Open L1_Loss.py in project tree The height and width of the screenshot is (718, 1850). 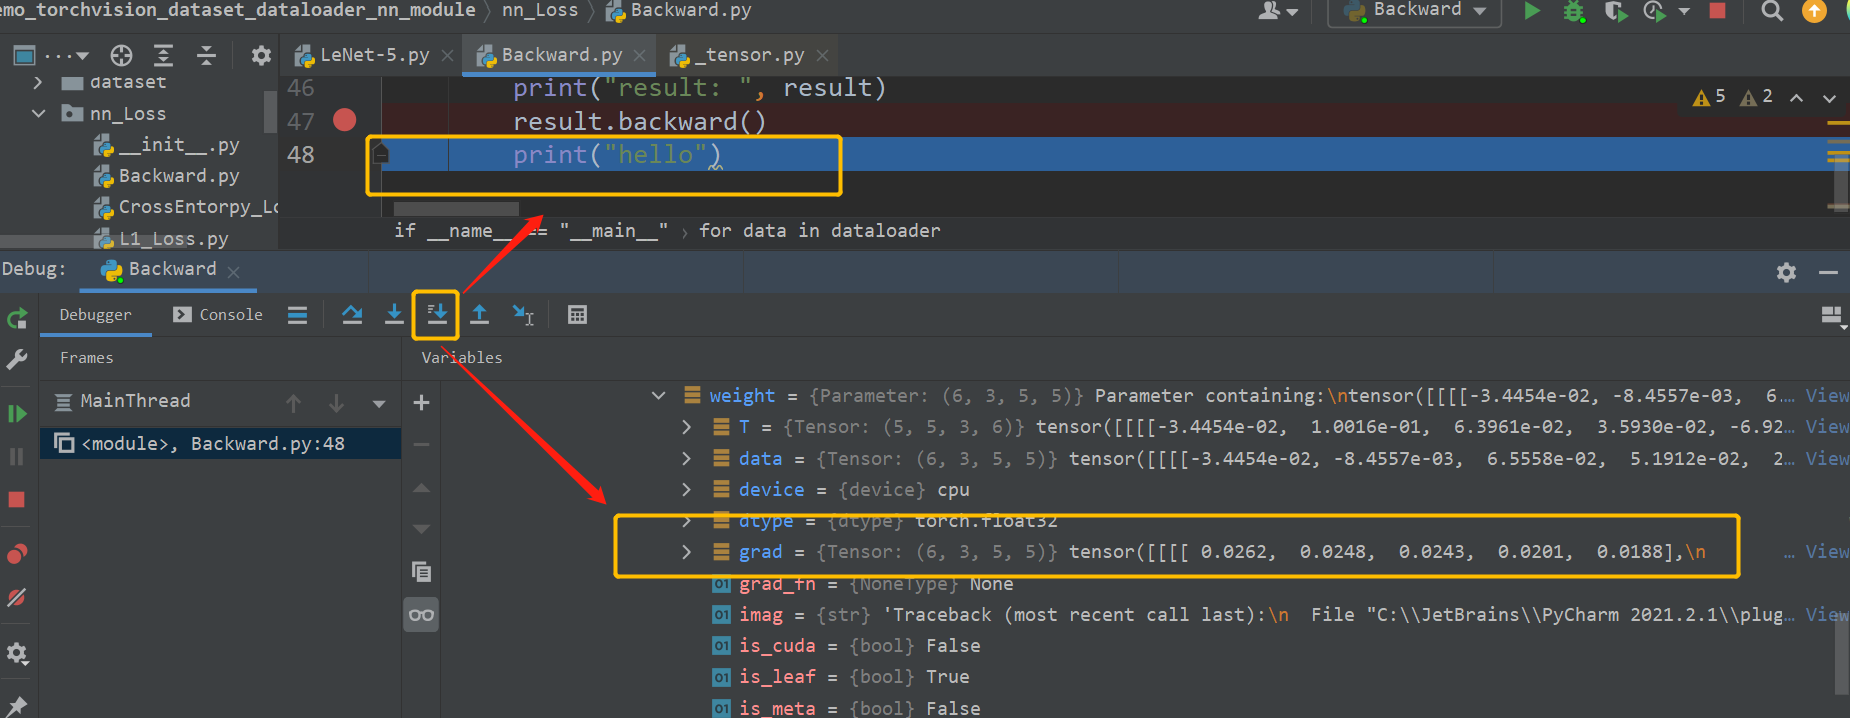(173, 238)
